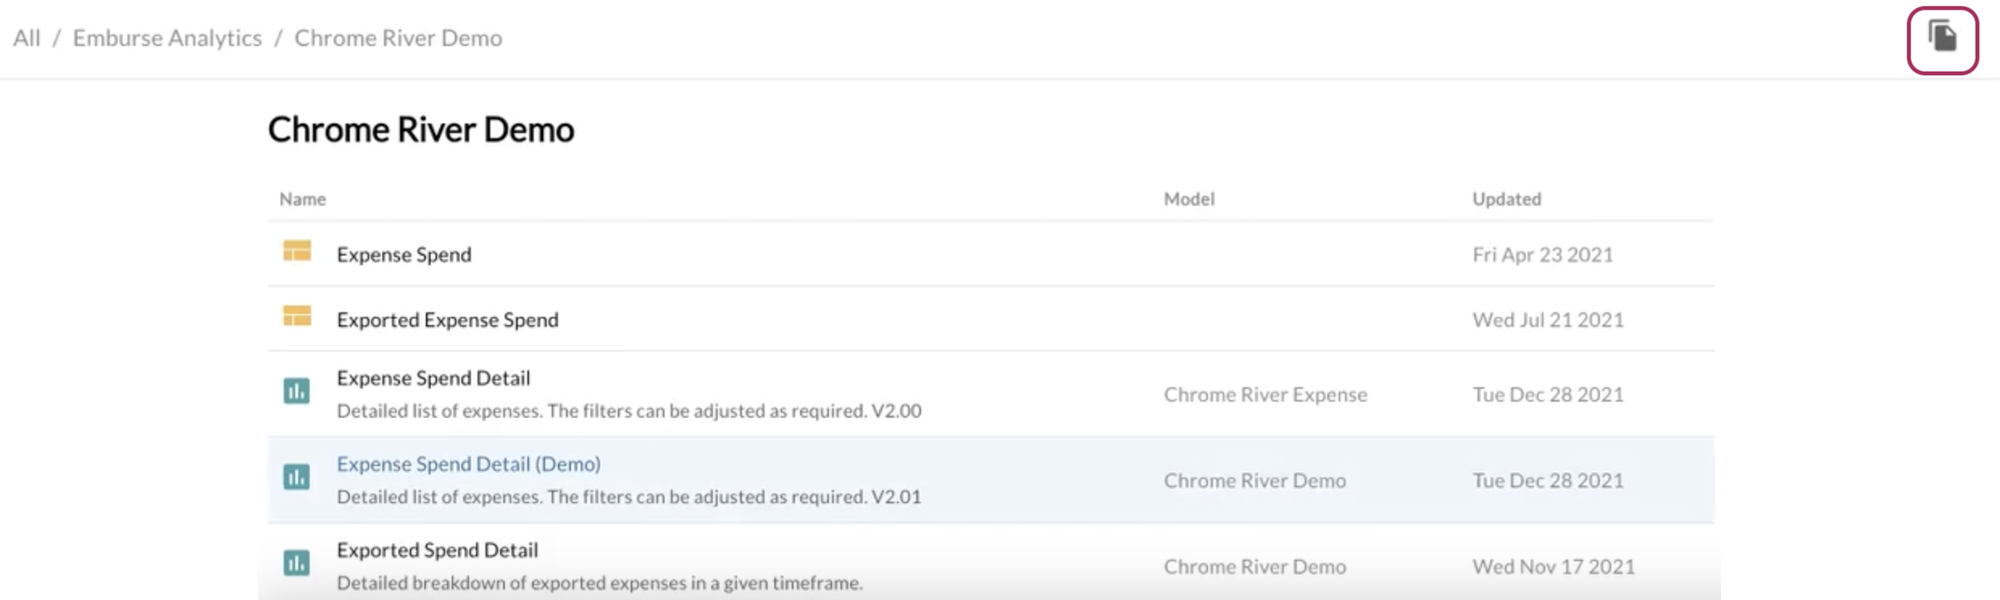Open the Exported Spend Detail Look
Viewport: 2000px width, 600px height.
[437, 549]
